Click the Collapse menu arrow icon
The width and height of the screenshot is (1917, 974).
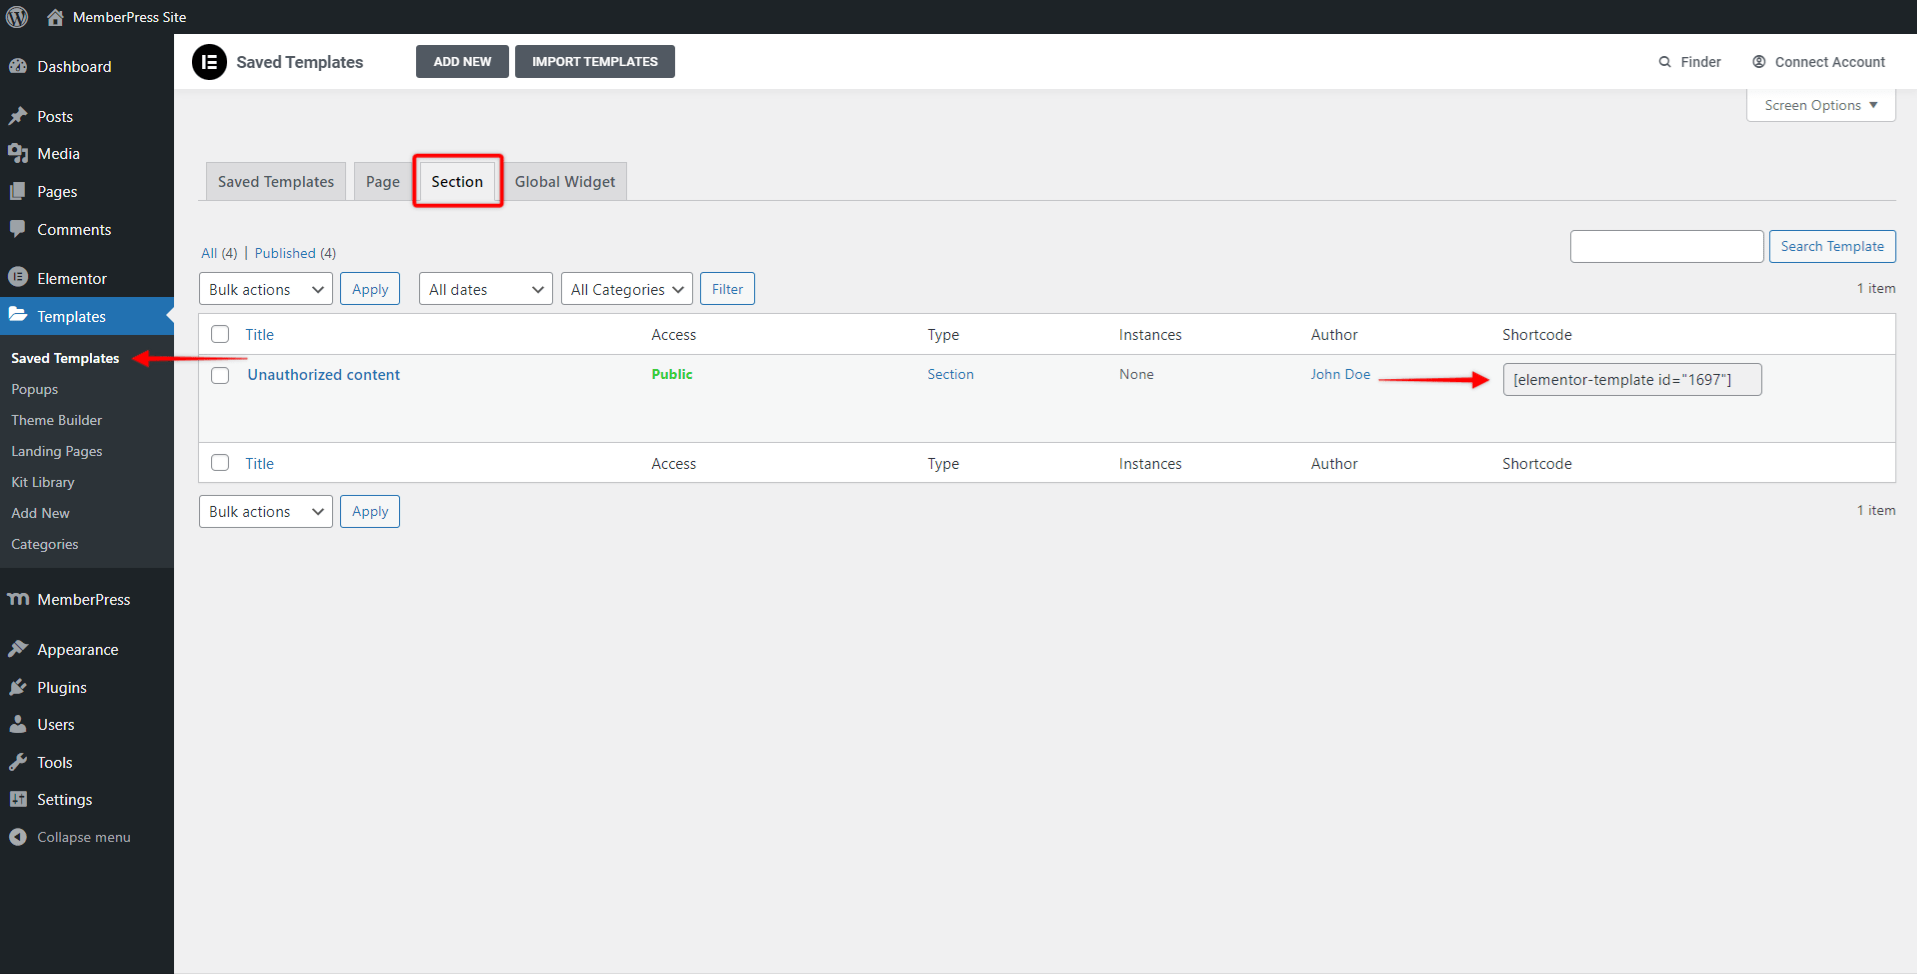[18, 837]
